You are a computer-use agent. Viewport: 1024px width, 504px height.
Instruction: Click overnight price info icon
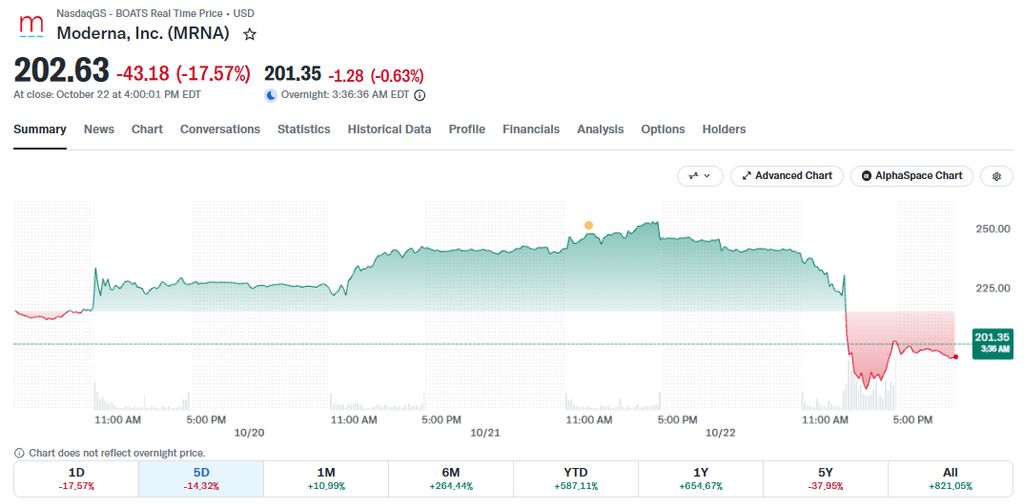point(420,95)
